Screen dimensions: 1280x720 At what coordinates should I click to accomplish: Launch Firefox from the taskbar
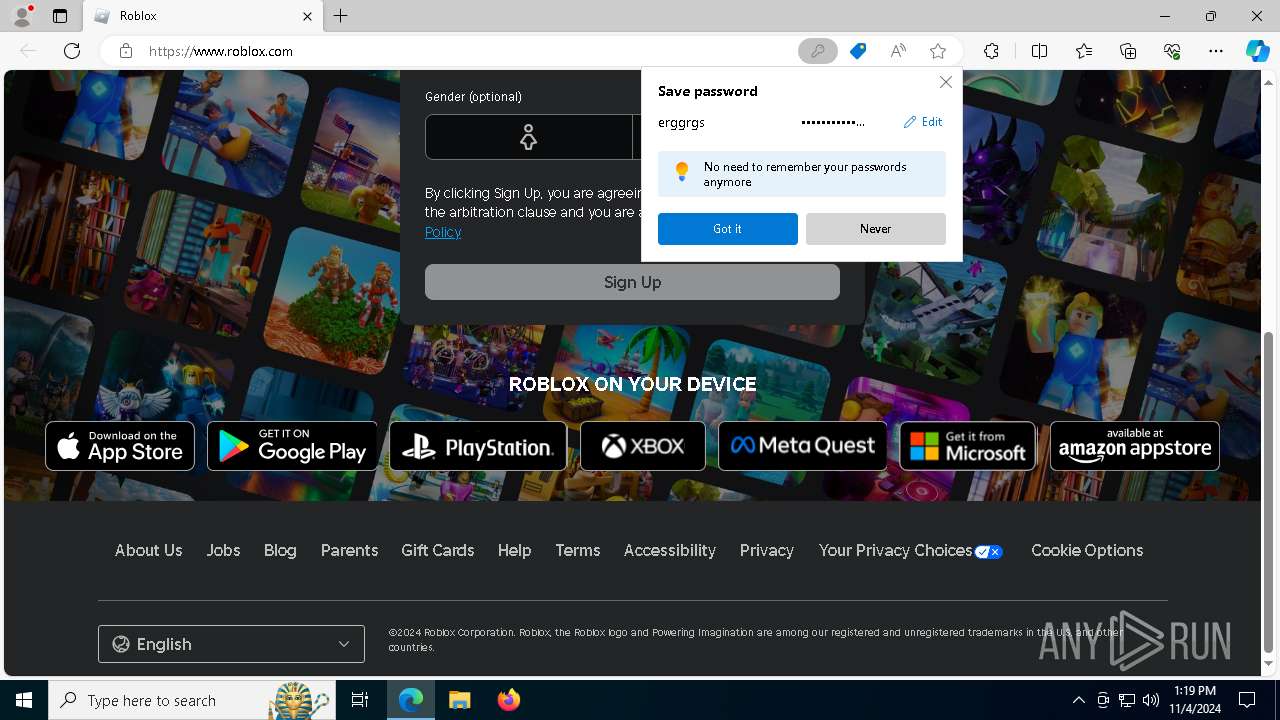[509, 700]
